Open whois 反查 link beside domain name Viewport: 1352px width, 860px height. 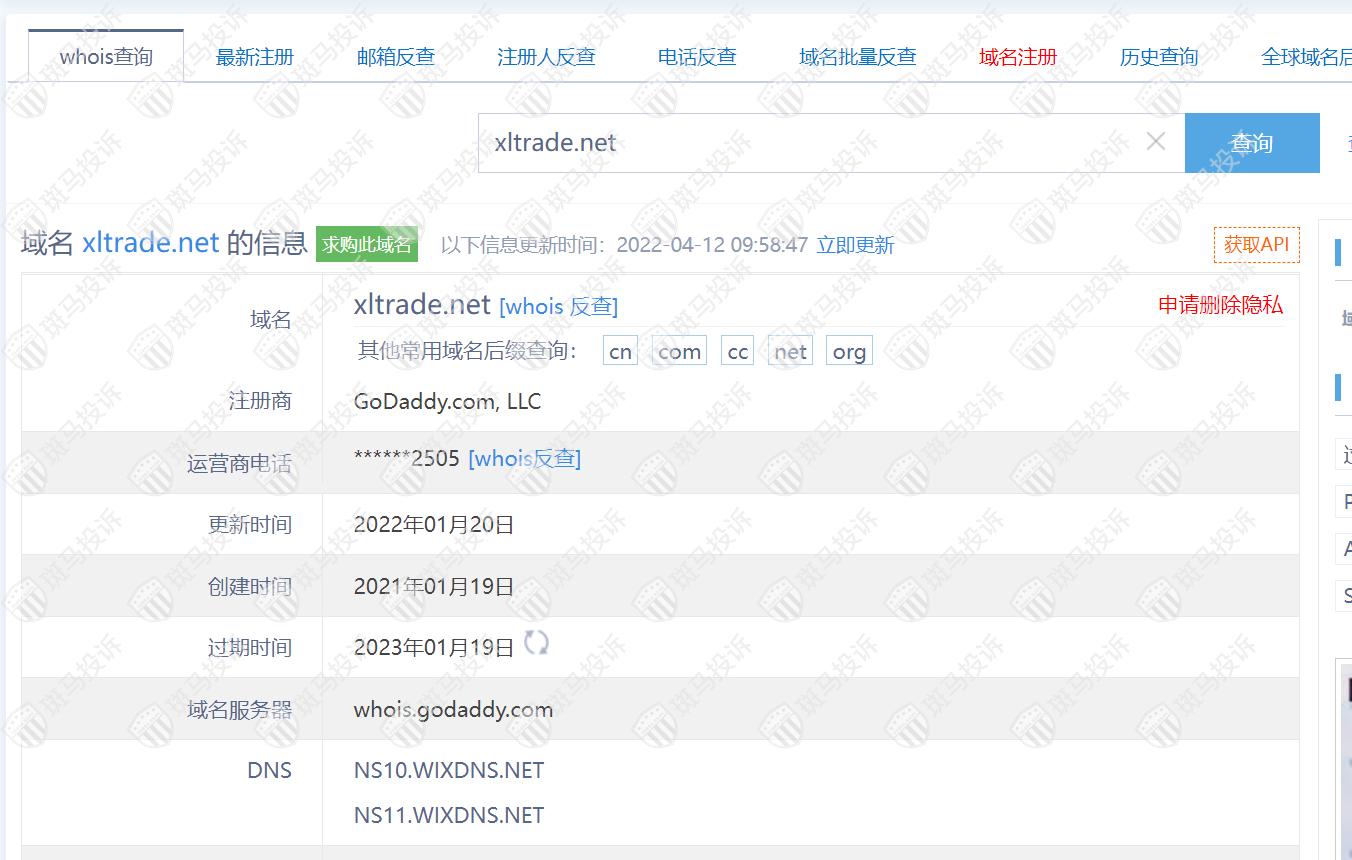point(558,306)
